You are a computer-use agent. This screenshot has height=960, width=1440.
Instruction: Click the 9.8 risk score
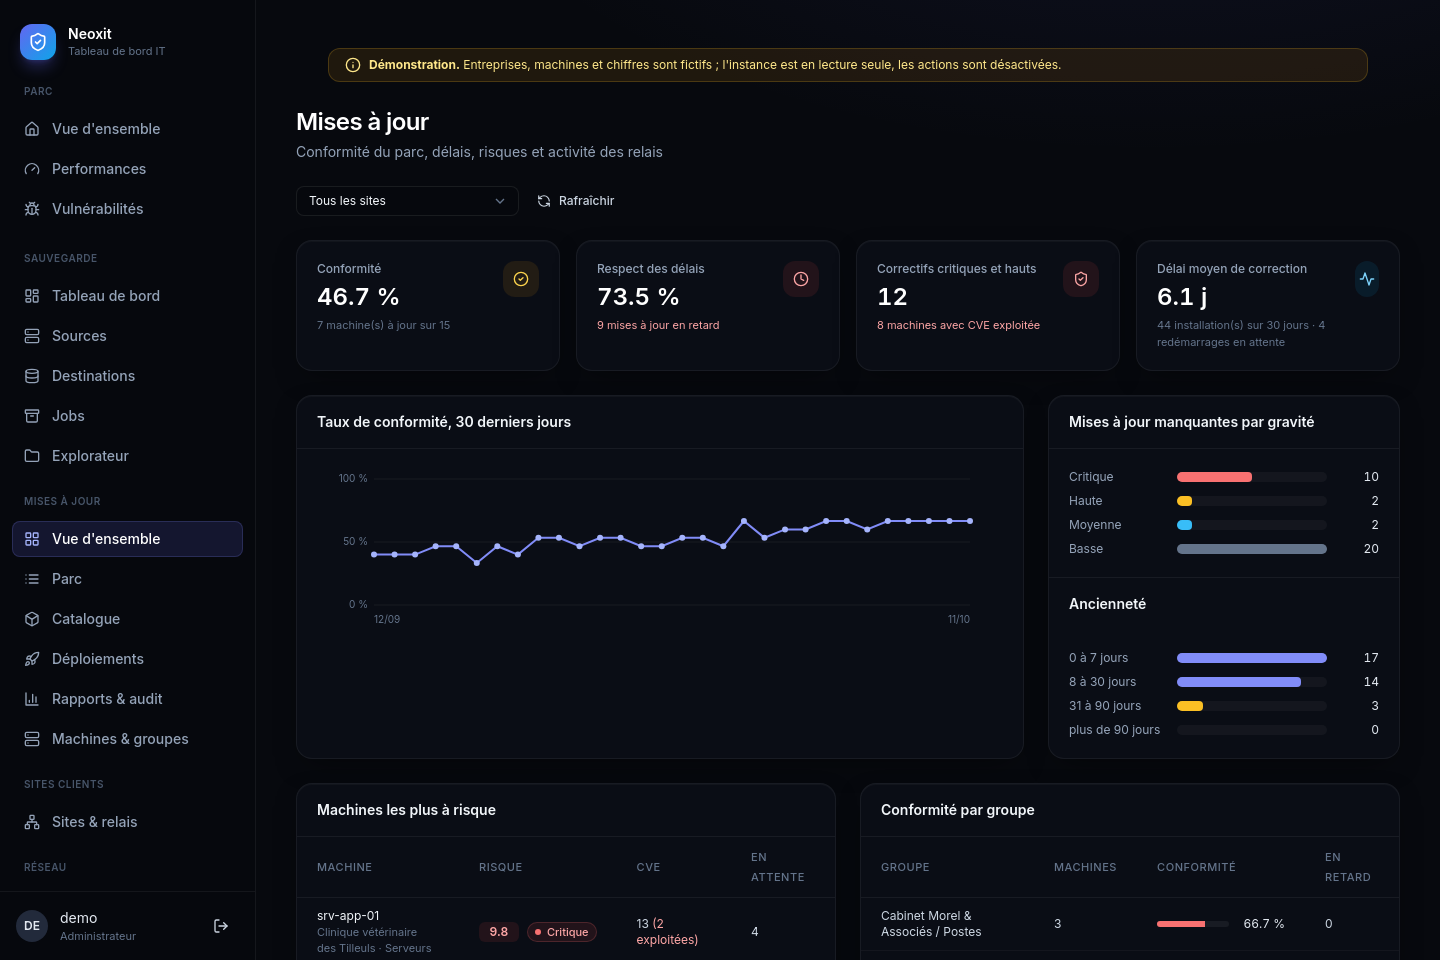pyautogui.click(x=498, y=932)
